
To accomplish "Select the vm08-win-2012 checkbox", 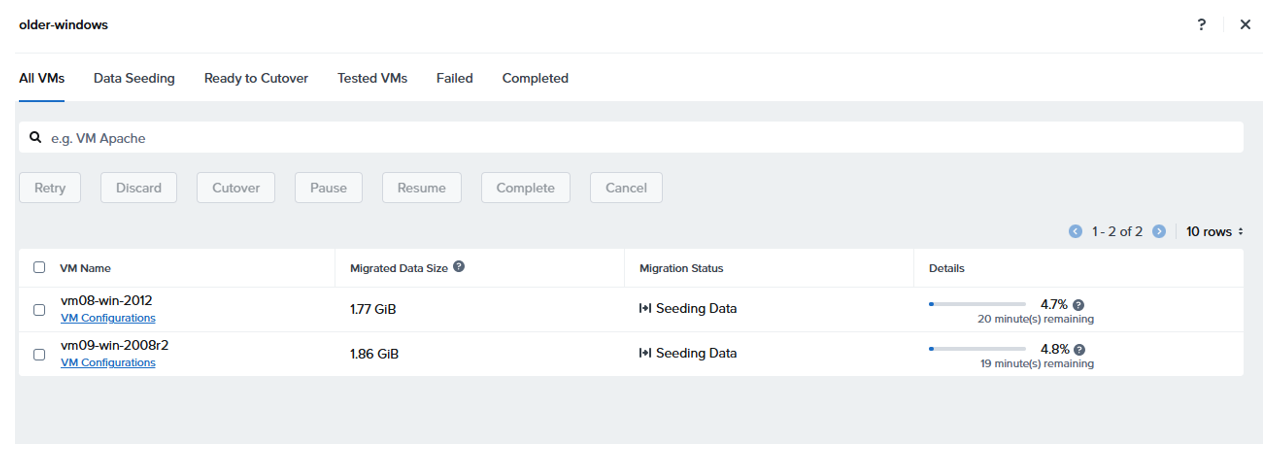I will (39, 310).
